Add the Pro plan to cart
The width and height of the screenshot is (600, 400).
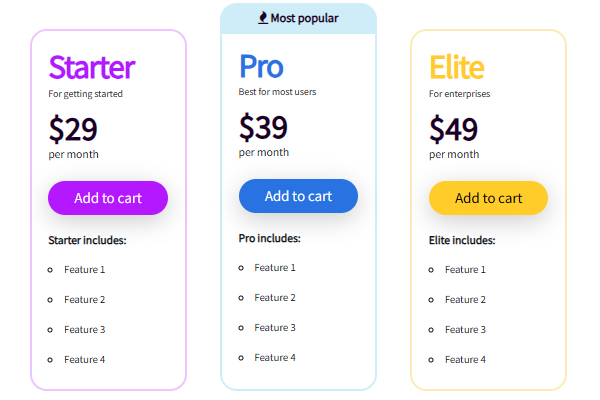[298, 196]
